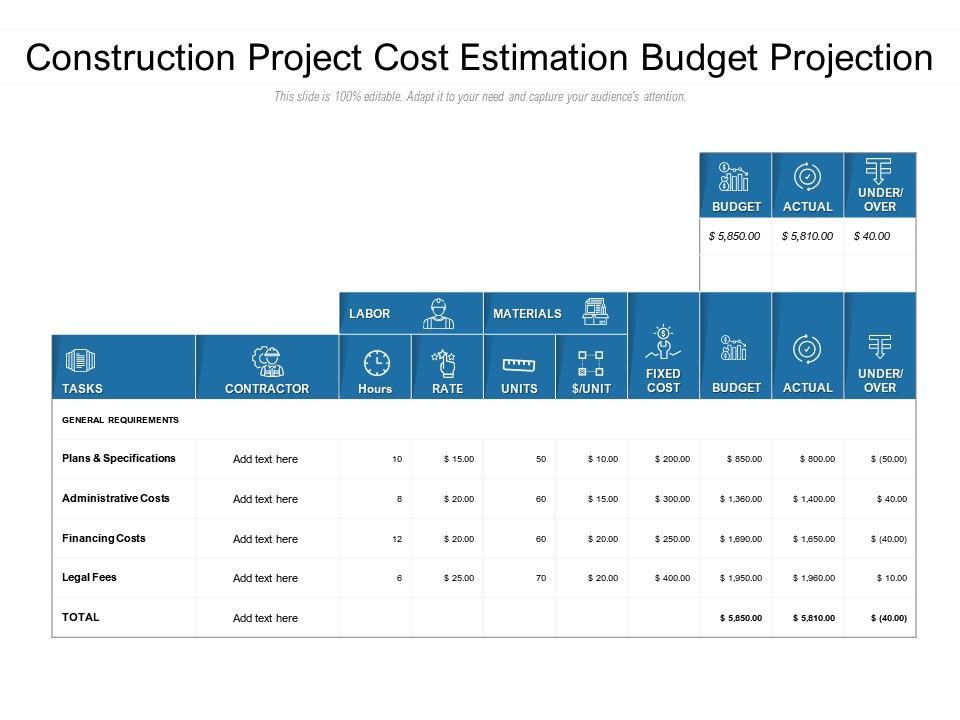Click the Hours clock icon

click(377, 363)
